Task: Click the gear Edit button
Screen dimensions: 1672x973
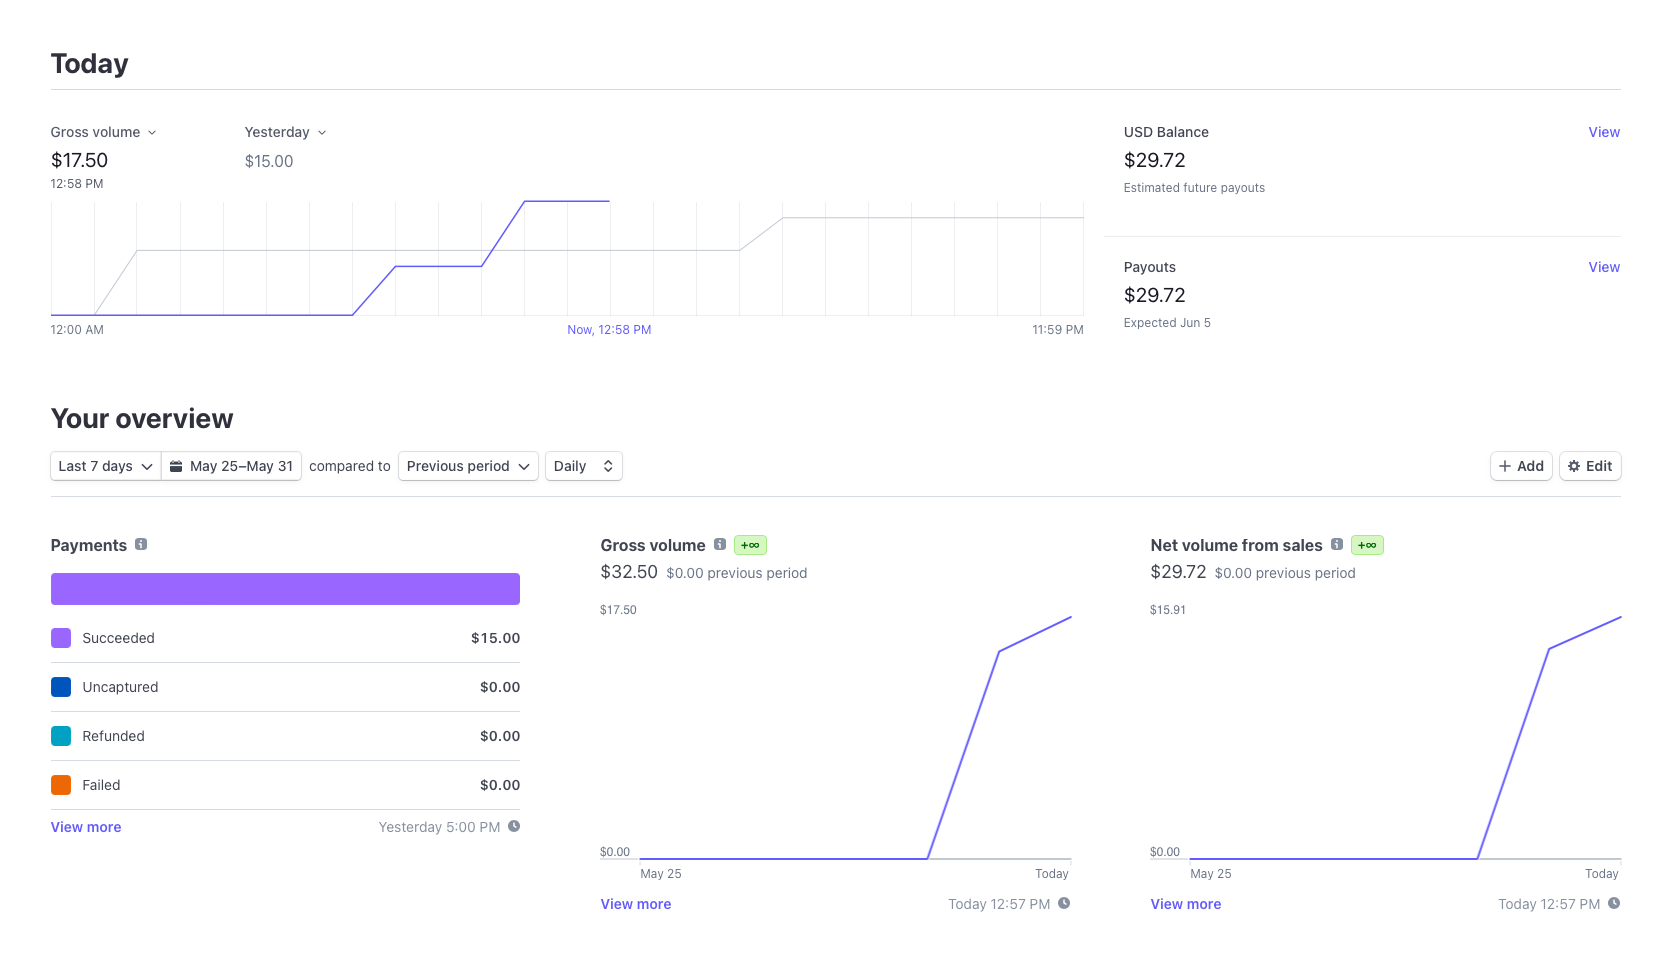Action: click(1590, 466)
